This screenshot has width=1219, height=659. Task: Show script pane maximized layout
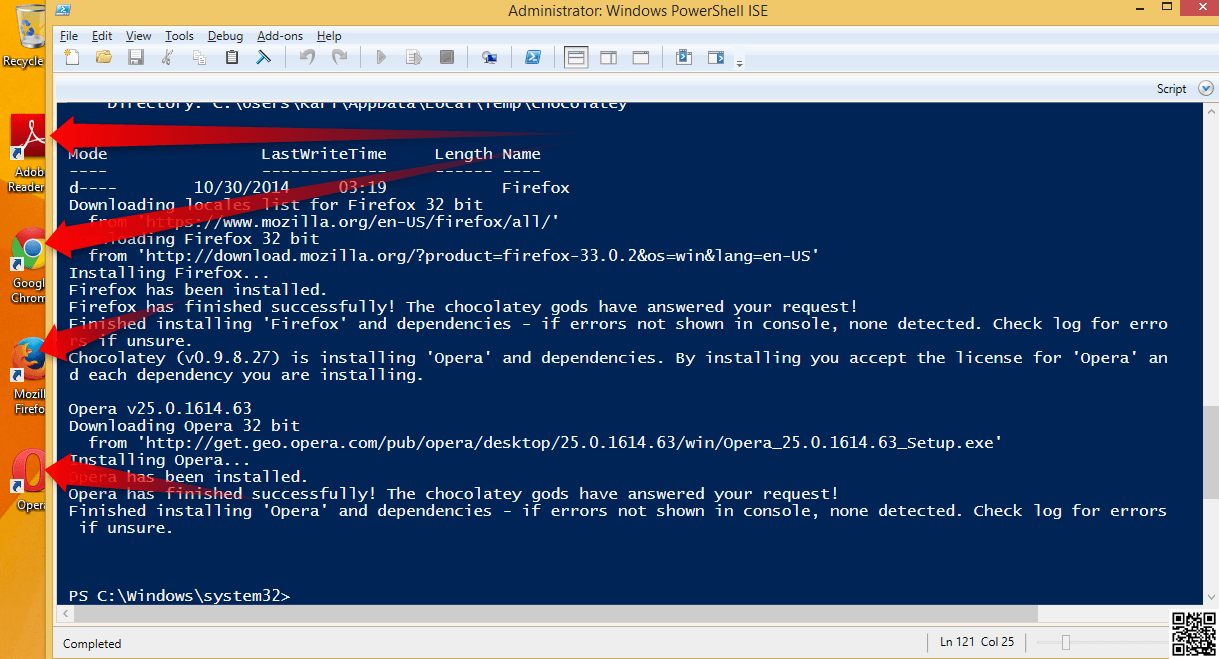pyautogui.click(x=640, y=58)
